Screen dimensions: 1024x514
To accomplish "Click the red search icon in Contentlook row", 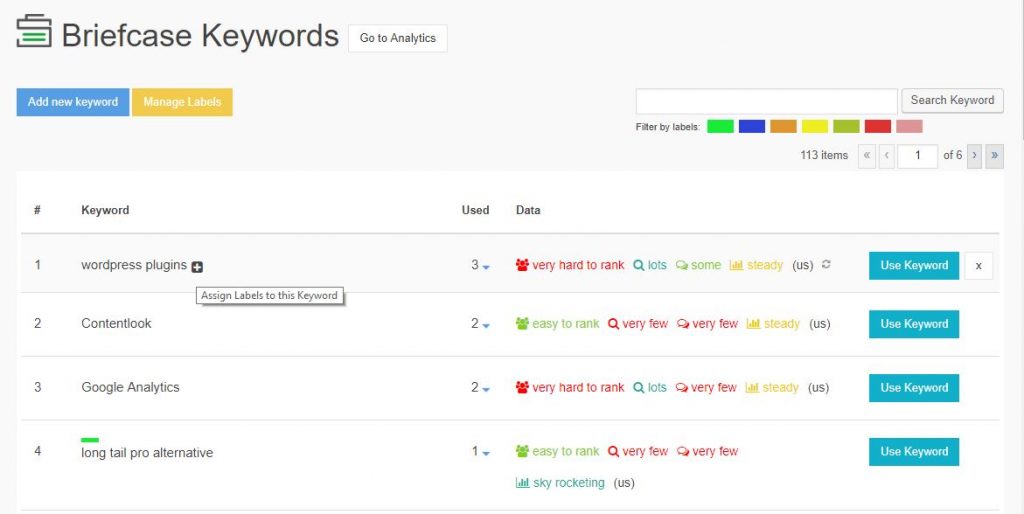I will pyautogui.click(x=613, y=324).
